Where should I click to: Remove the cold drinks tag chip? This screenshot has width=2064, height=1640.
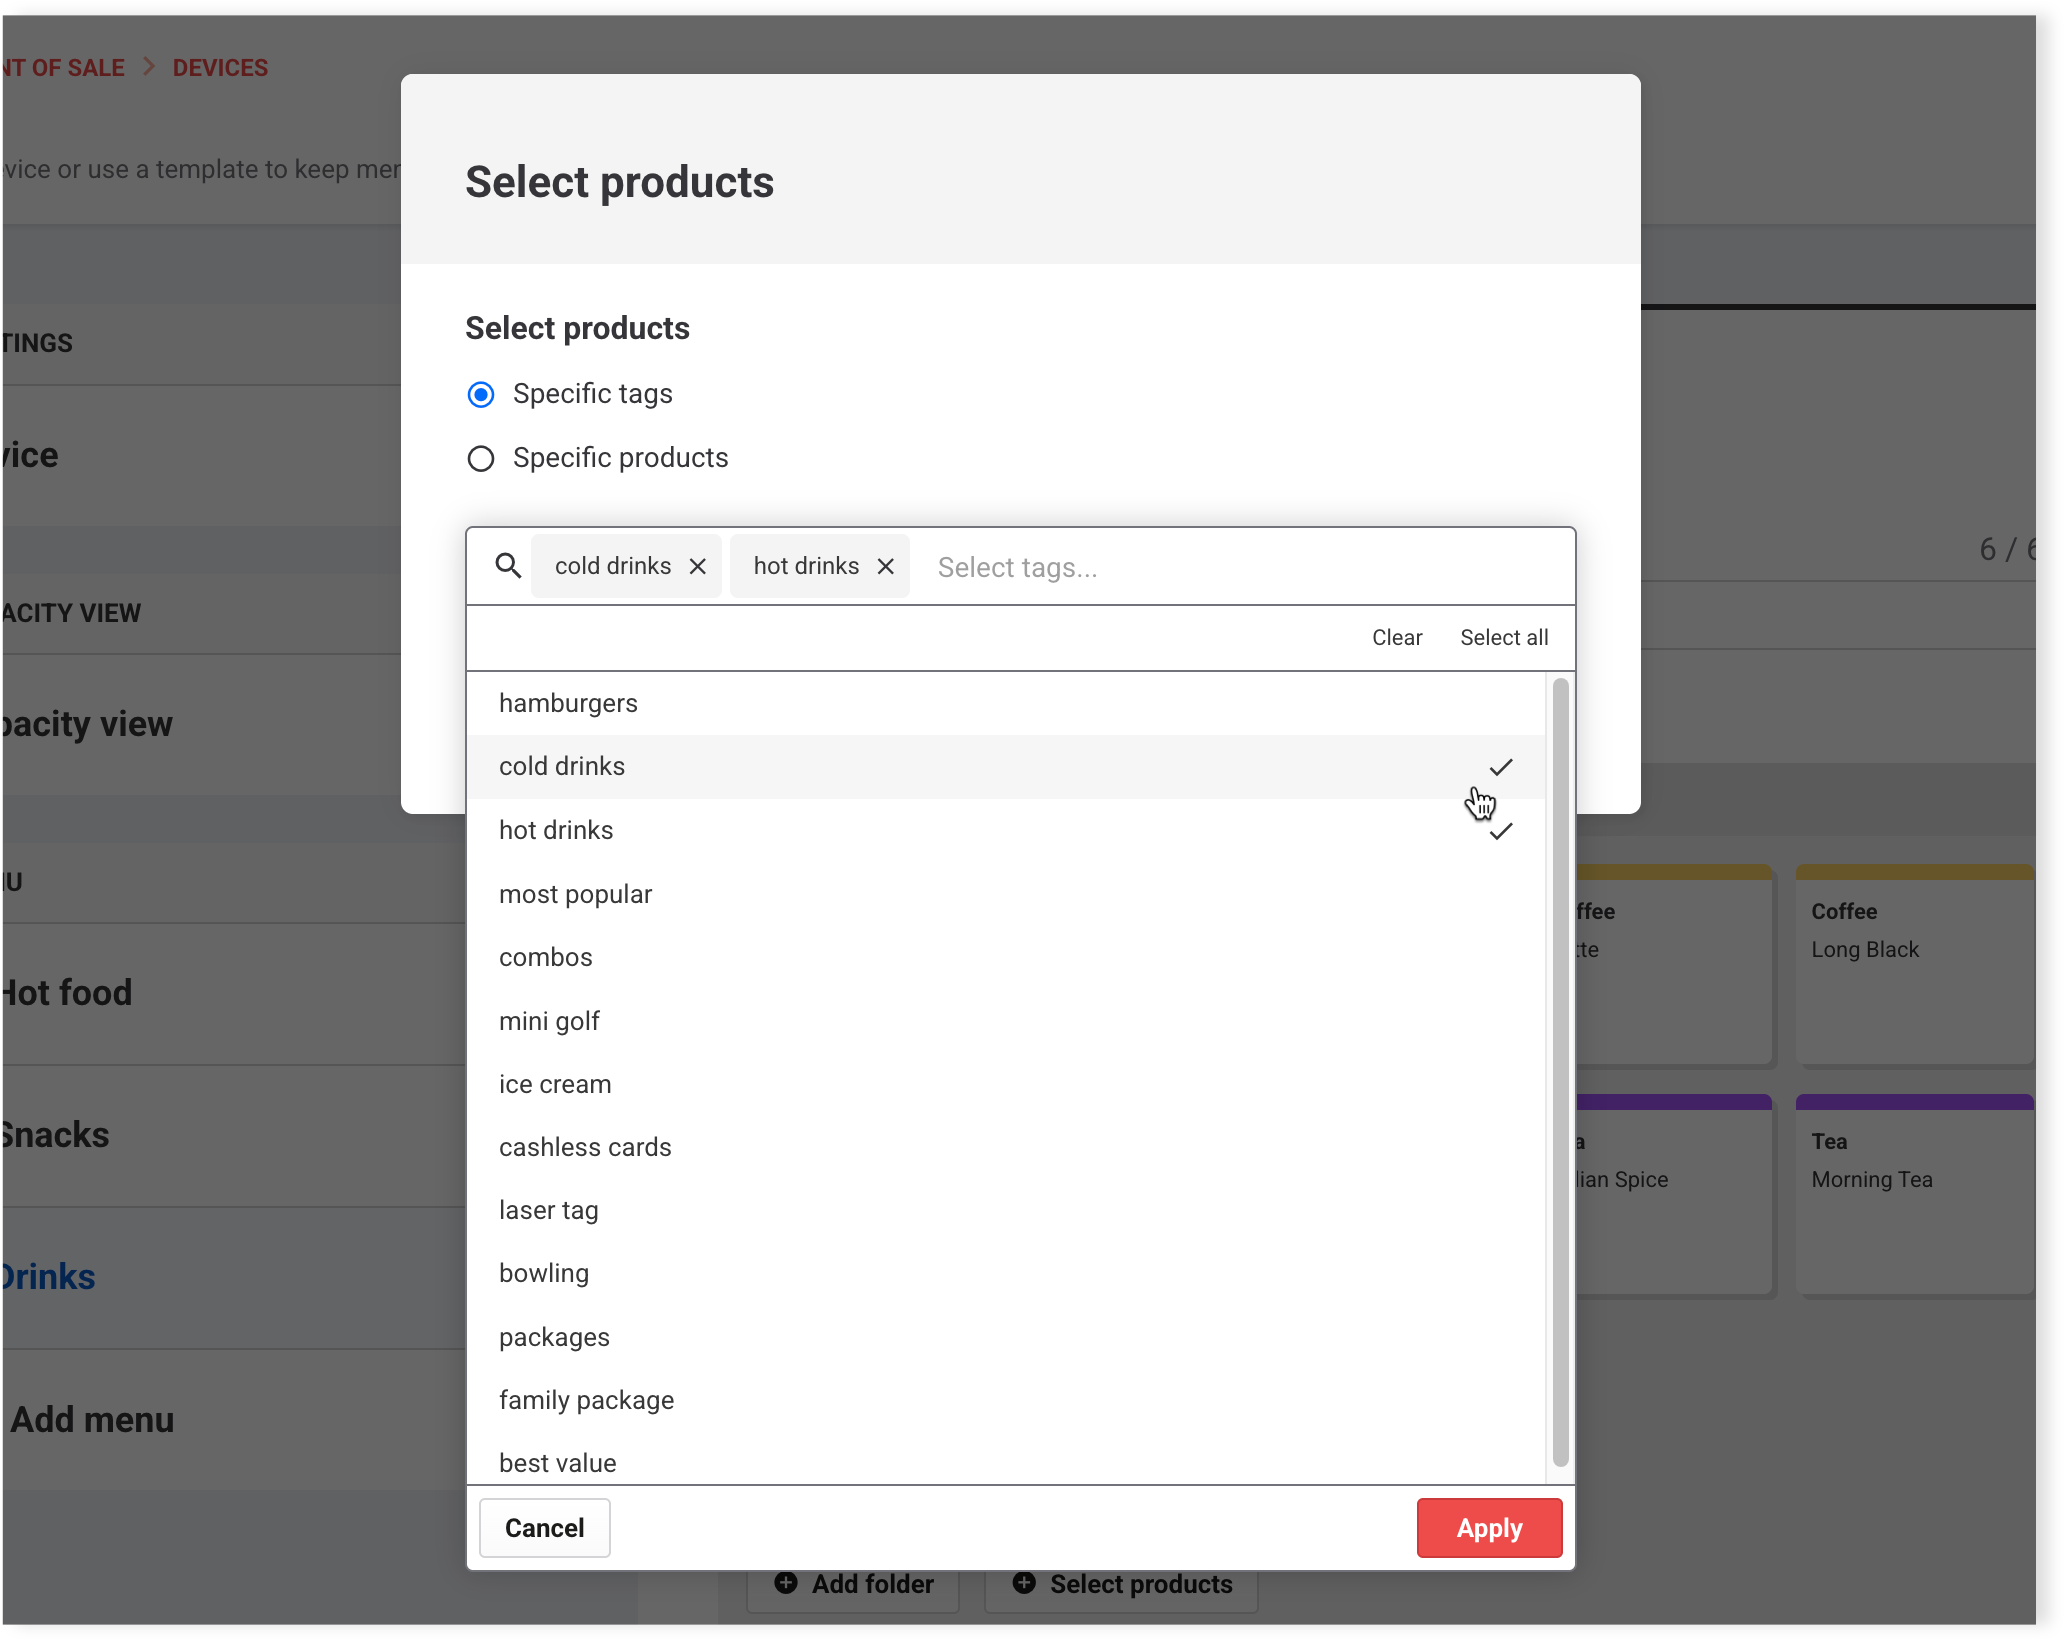pyautogui.click(x=698, y=567)
